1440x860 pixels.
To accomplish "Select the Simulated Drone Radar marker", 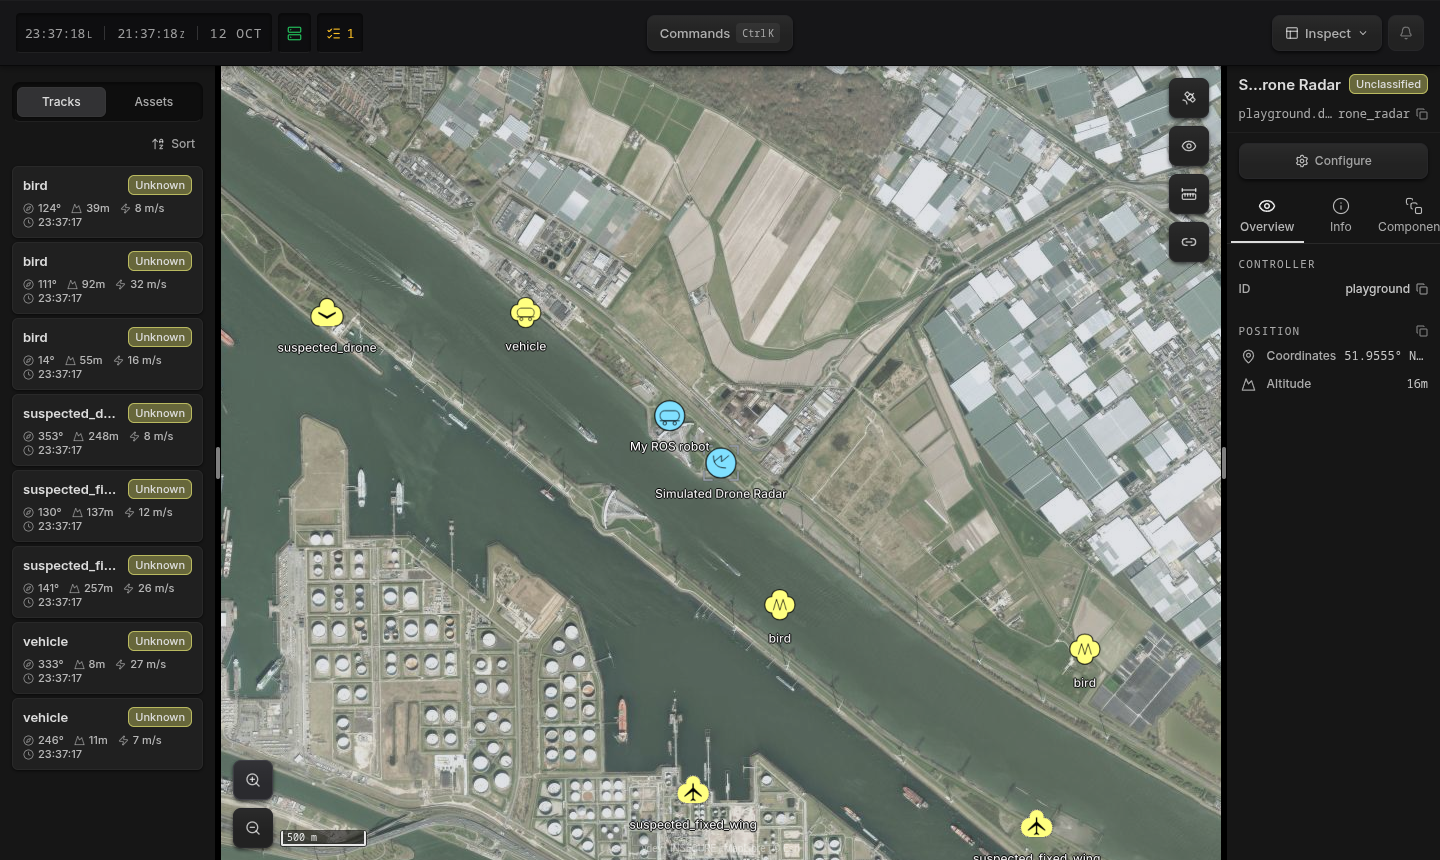I will (721, 463).
